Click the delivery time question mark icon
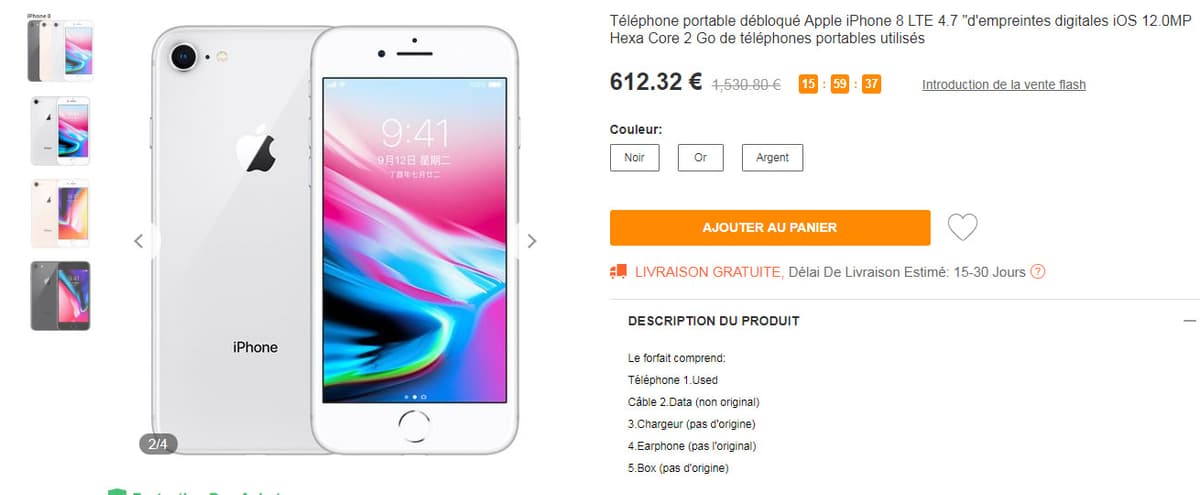The height and width of the screenshot is (495, 1200). point(1038,272)
